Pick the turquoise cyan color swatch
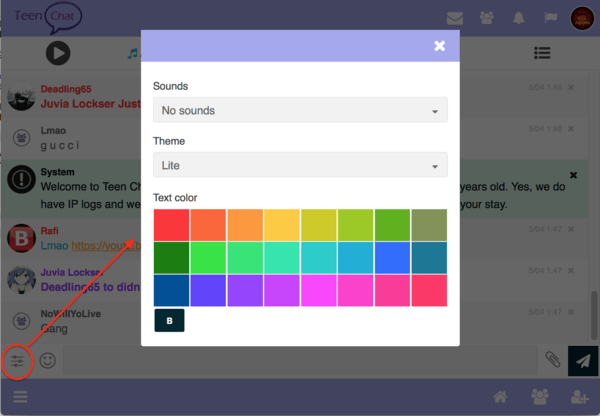Screen dimensions: 600x416 pyautogui.click(x=319, y=258)
